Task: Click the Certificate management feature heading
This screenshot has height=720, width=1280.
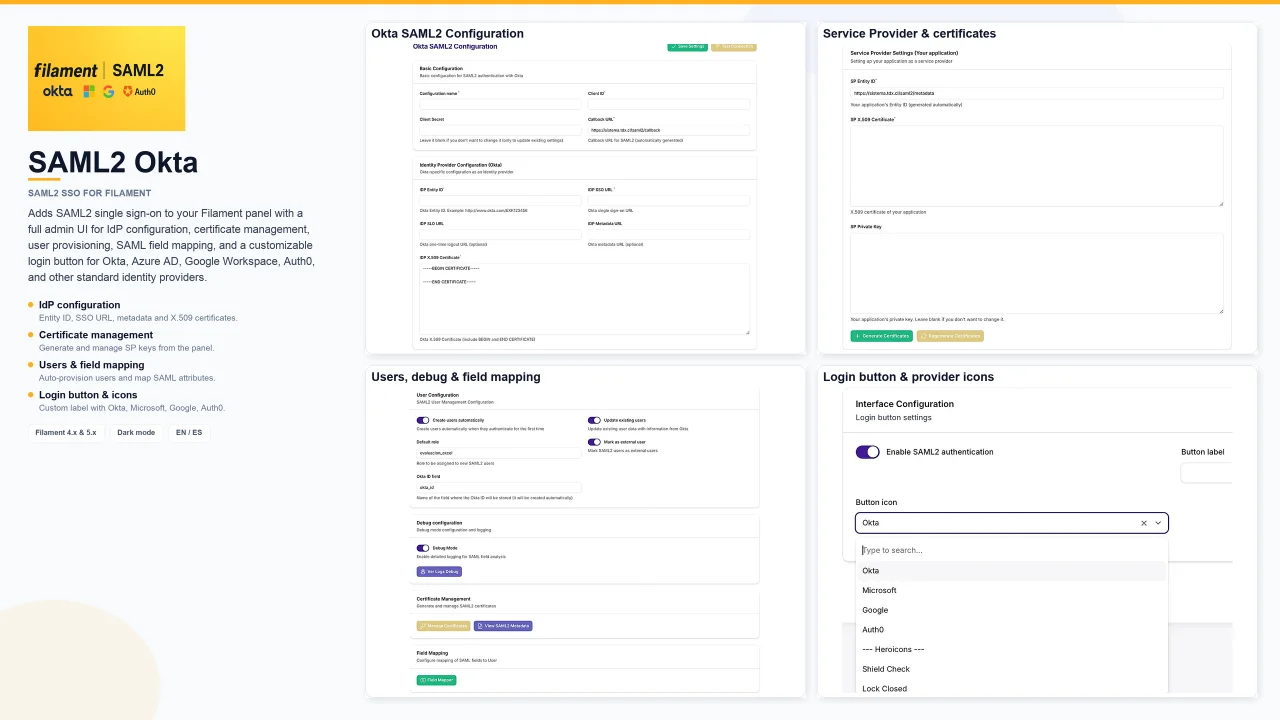Action: tap(96, 335)
